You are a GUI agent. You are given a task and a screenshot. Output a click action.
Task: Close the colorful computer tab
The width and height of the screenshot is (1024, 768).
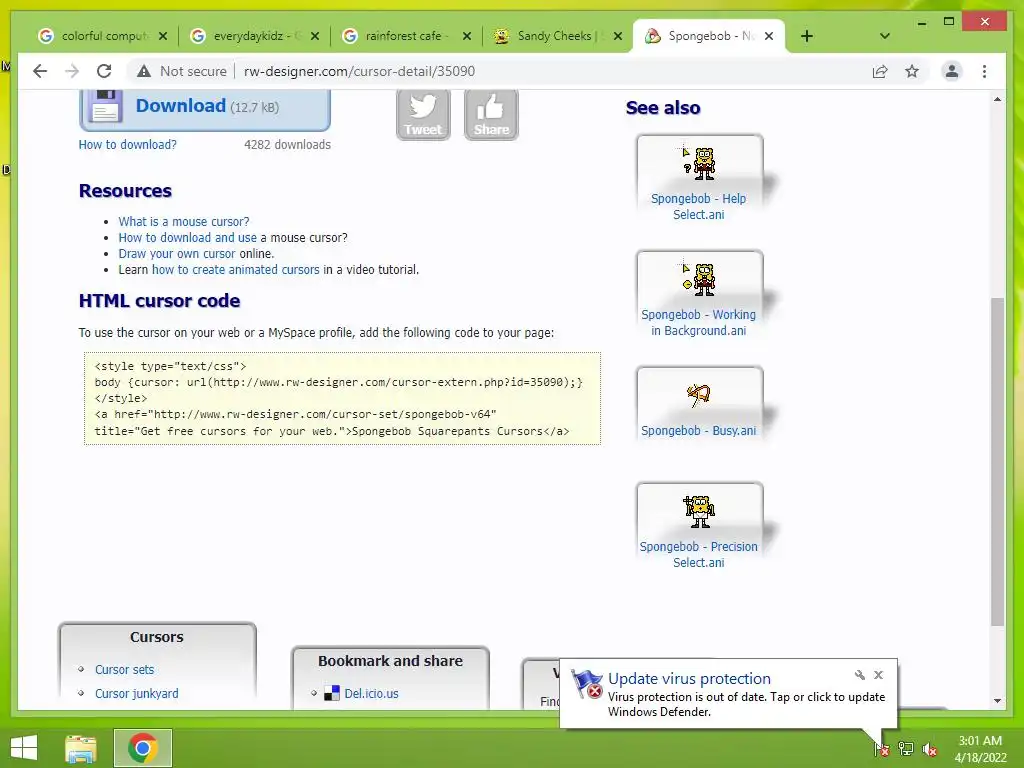[x=163, y=36]
